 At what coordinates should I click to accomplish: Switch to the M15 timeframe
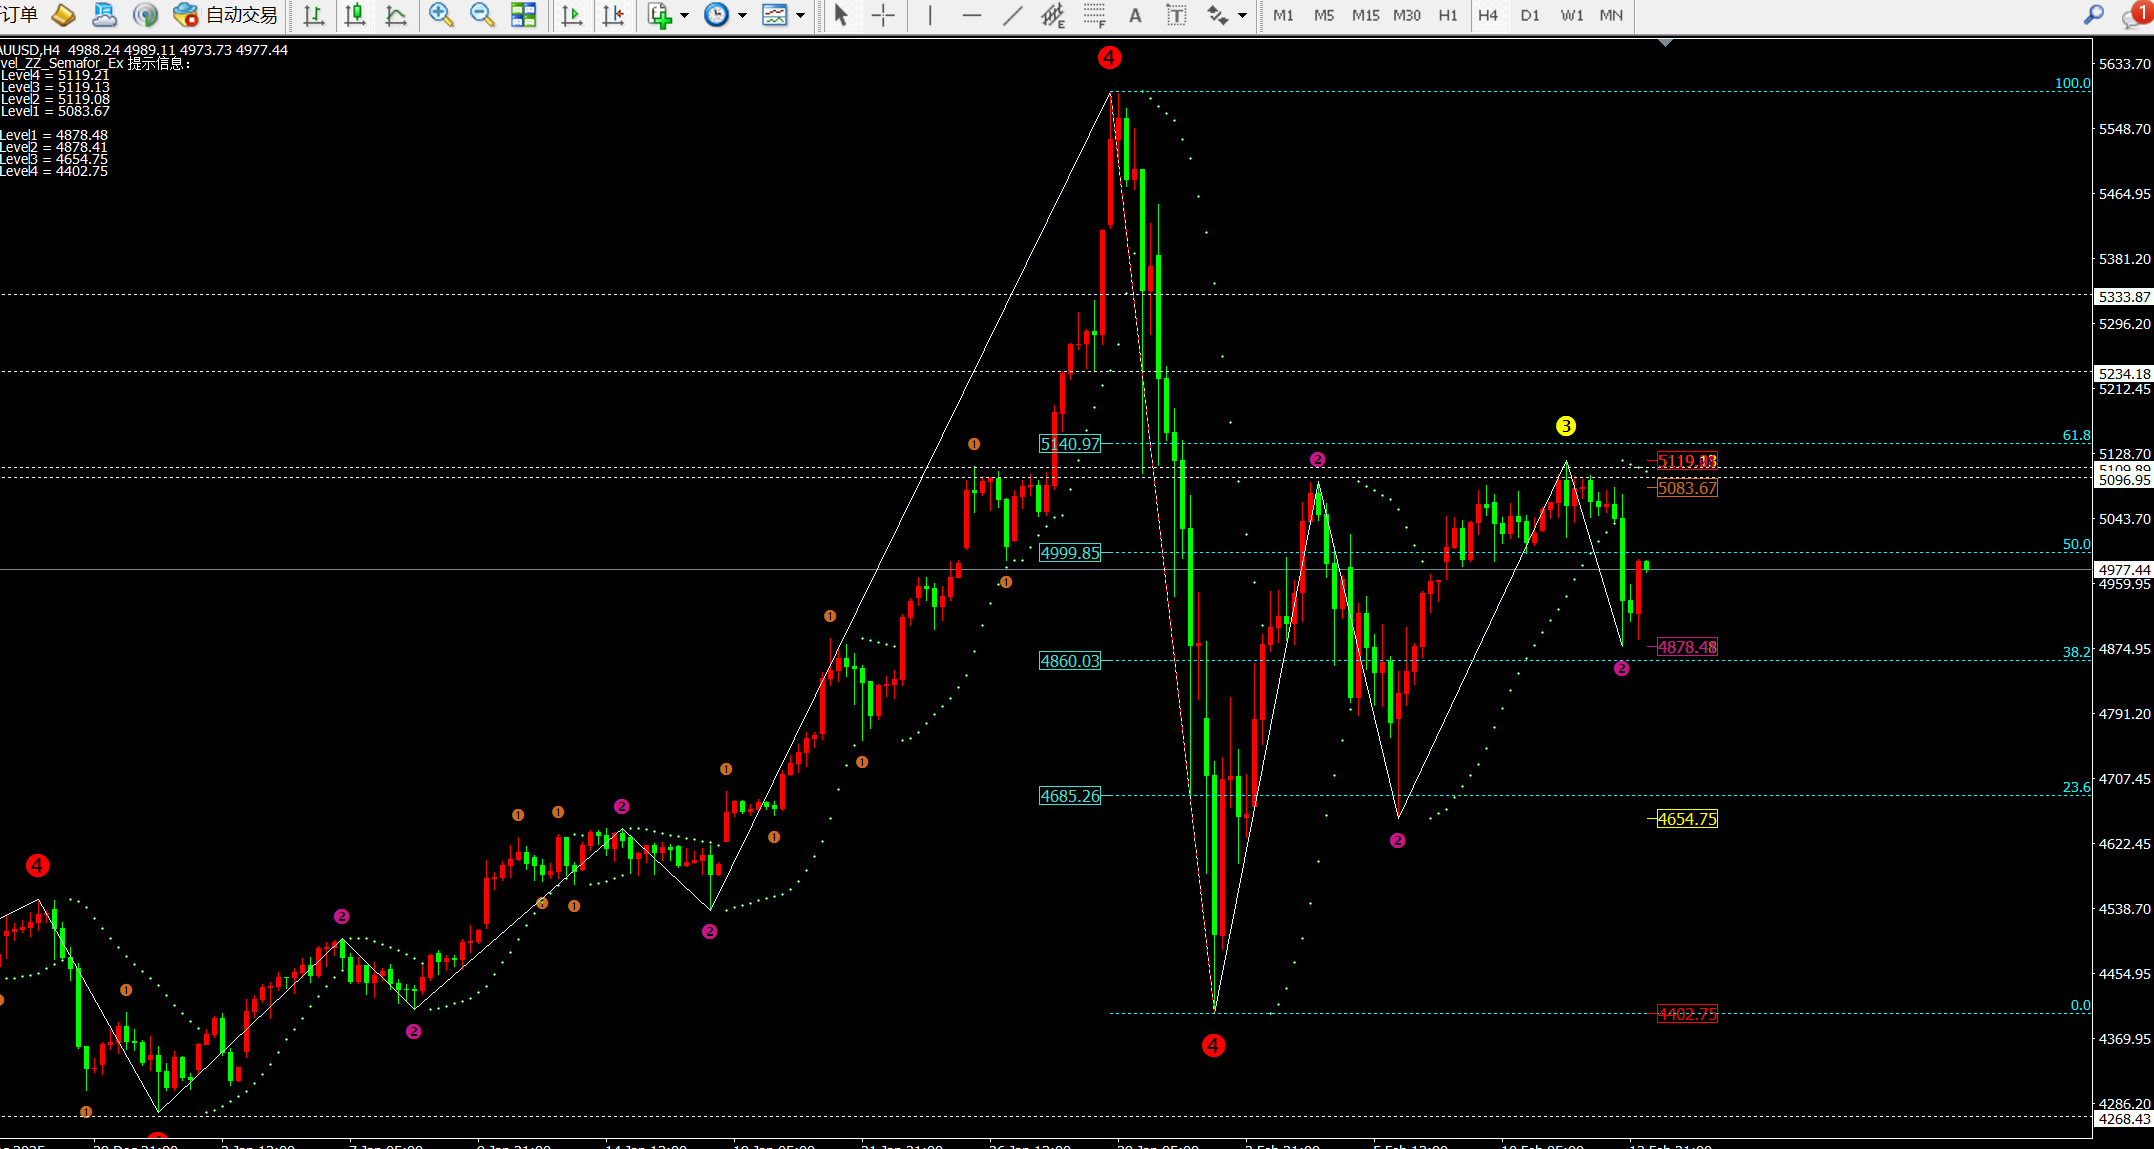(x=1365, y=15)
